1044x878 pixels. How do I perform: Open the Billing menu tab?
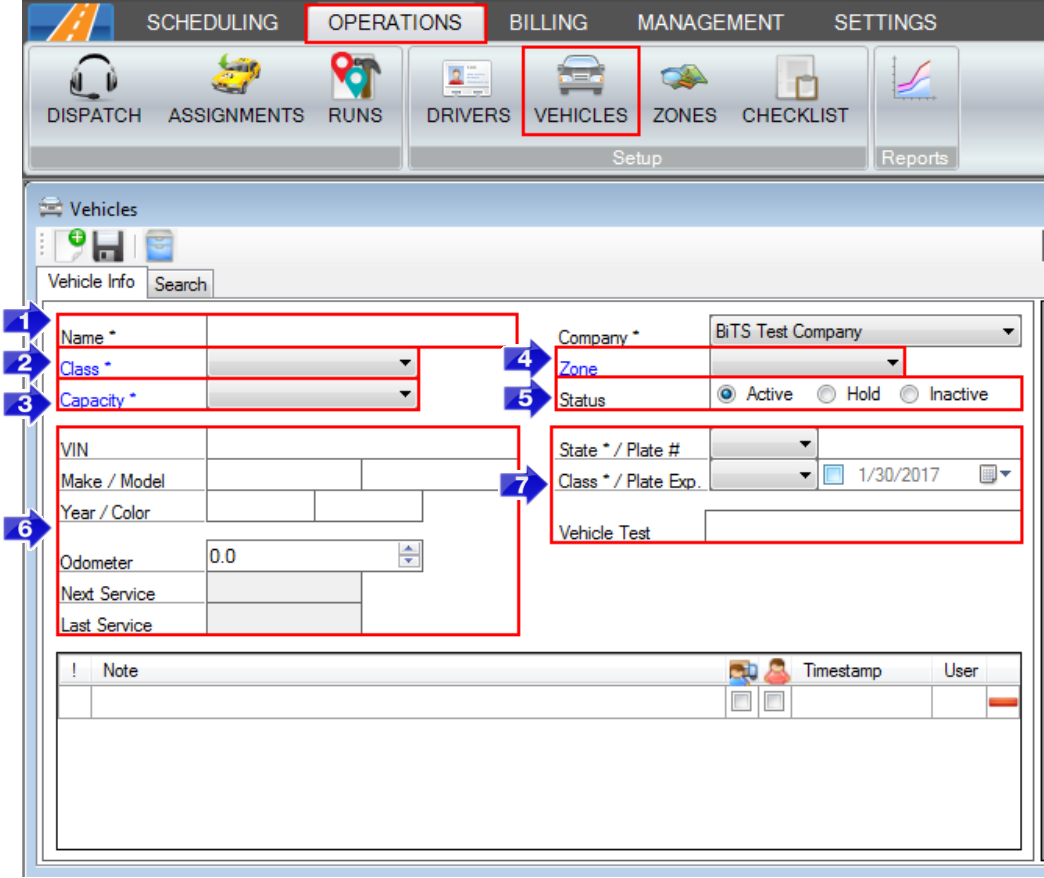coord(548,22)
